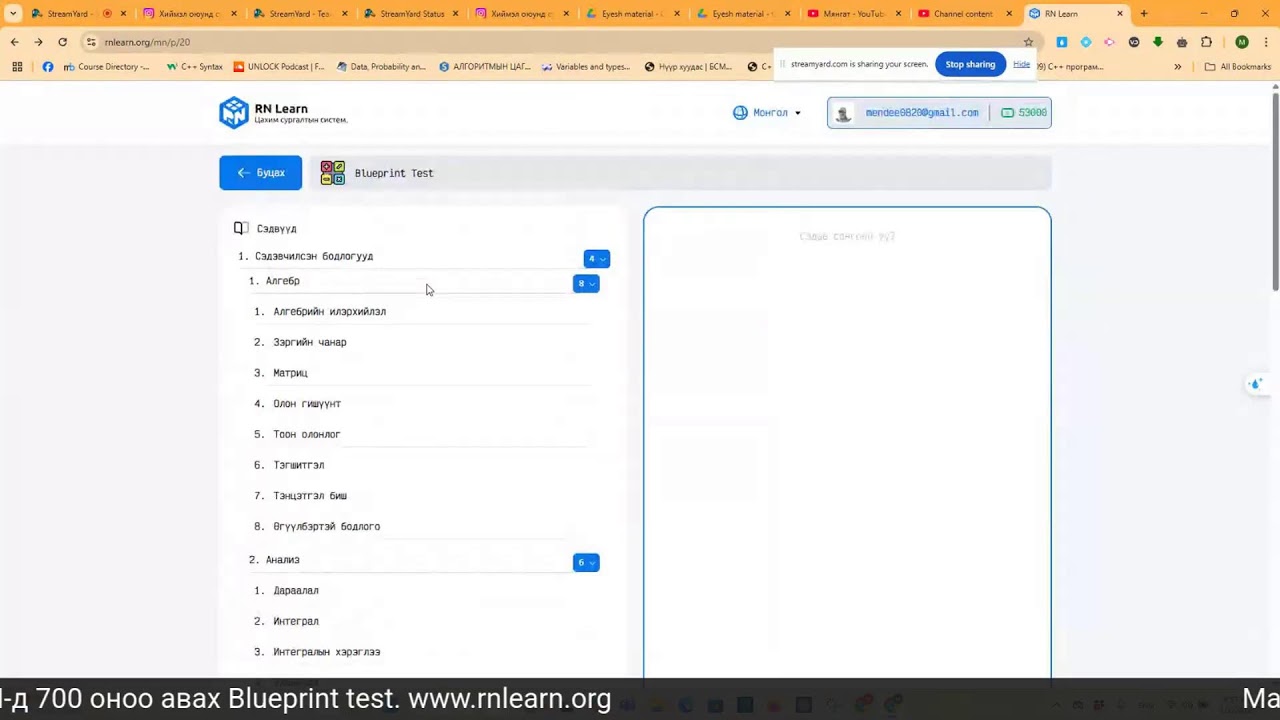Show more bookmarks with the chevron
Image resolution: width=1280 pixels, height=720 pixels.
[1177, 67]
